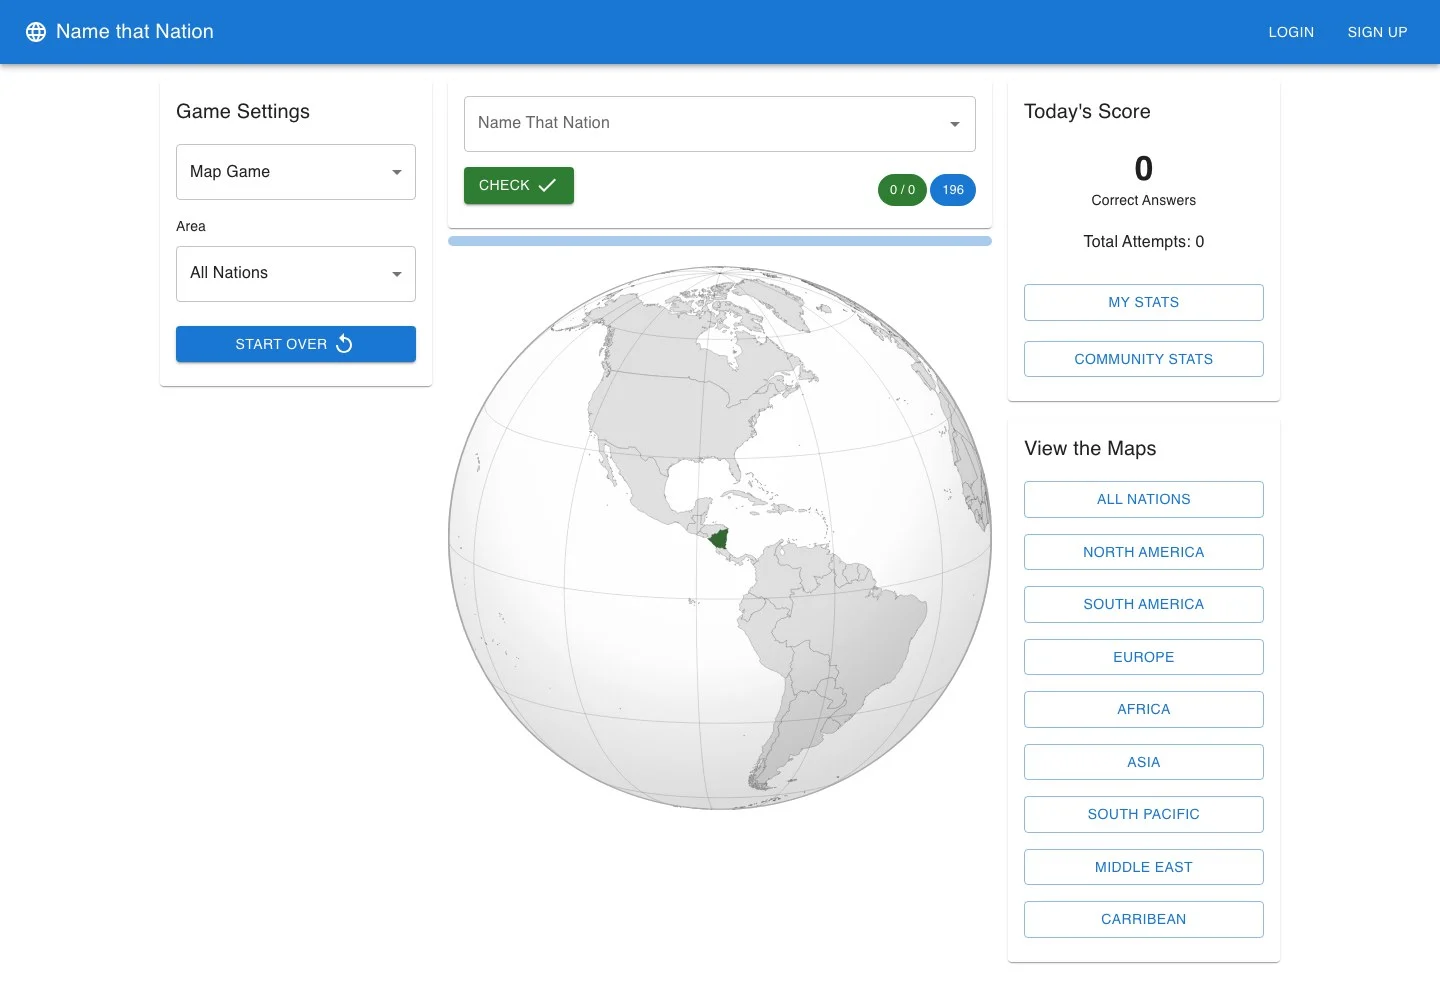Image resolution: width=1440 pixels, height=1000 pixels.
Task: Click the View the Maps heading
Action: pos(1090,449)
